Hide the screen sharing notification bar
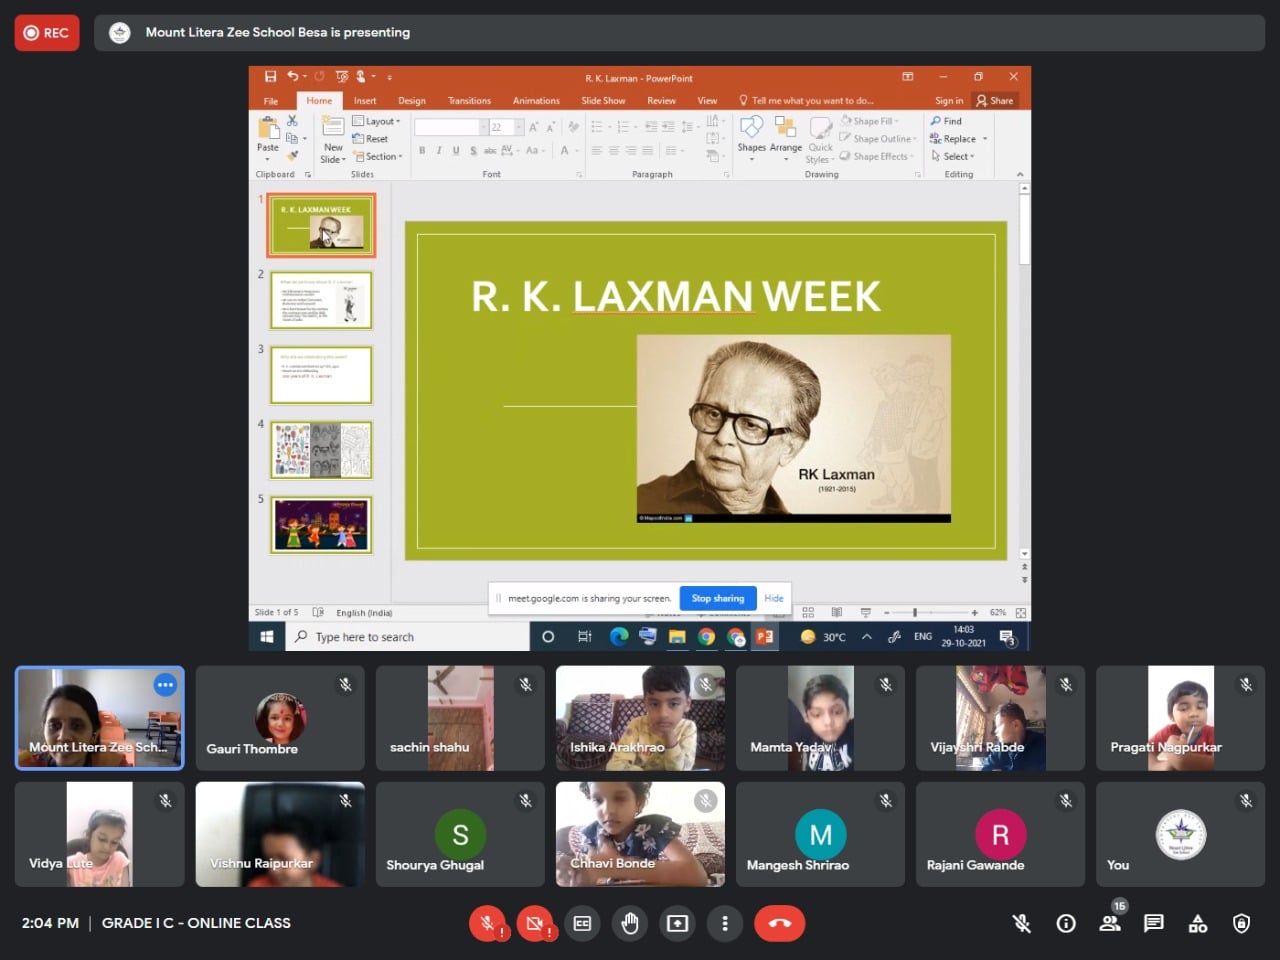Screen dimensions: 1280x960 [x=774, y=598]
